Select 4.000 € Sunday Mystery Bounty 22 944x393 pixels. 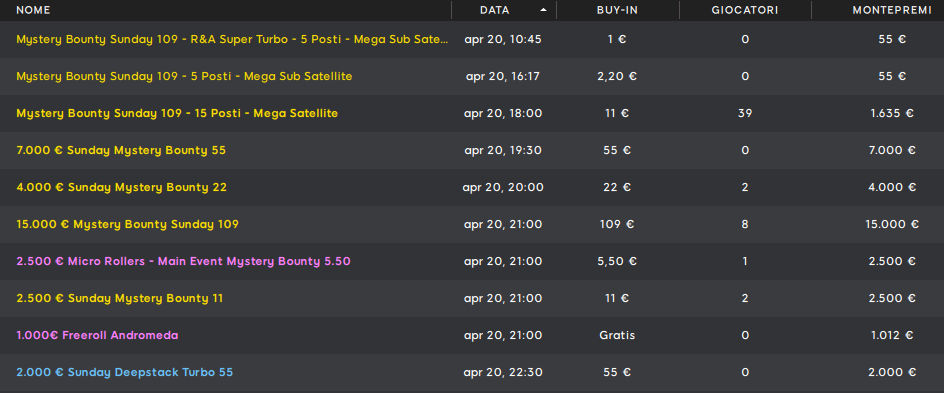tap(122, 187)
